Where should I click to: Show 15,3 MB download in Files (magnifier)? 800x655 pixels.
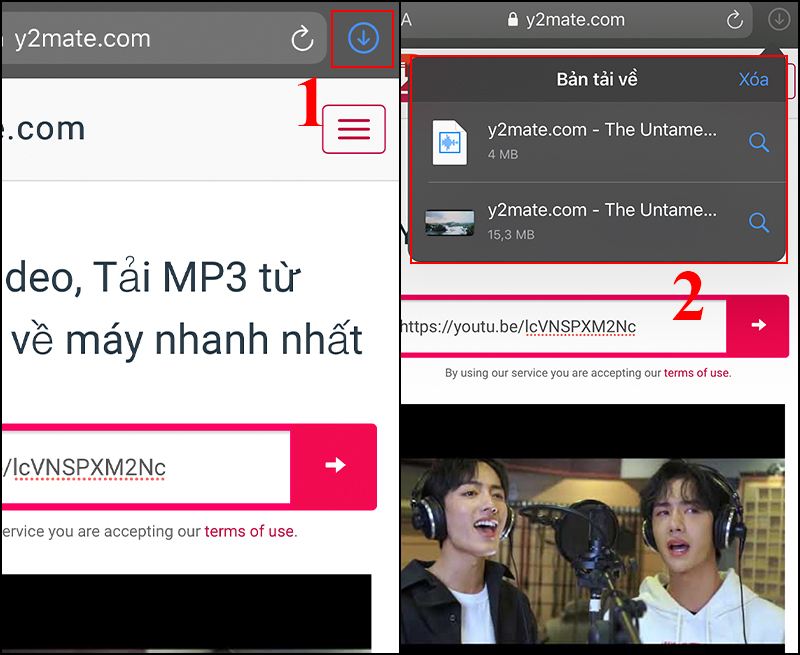(x=759, y=222)
